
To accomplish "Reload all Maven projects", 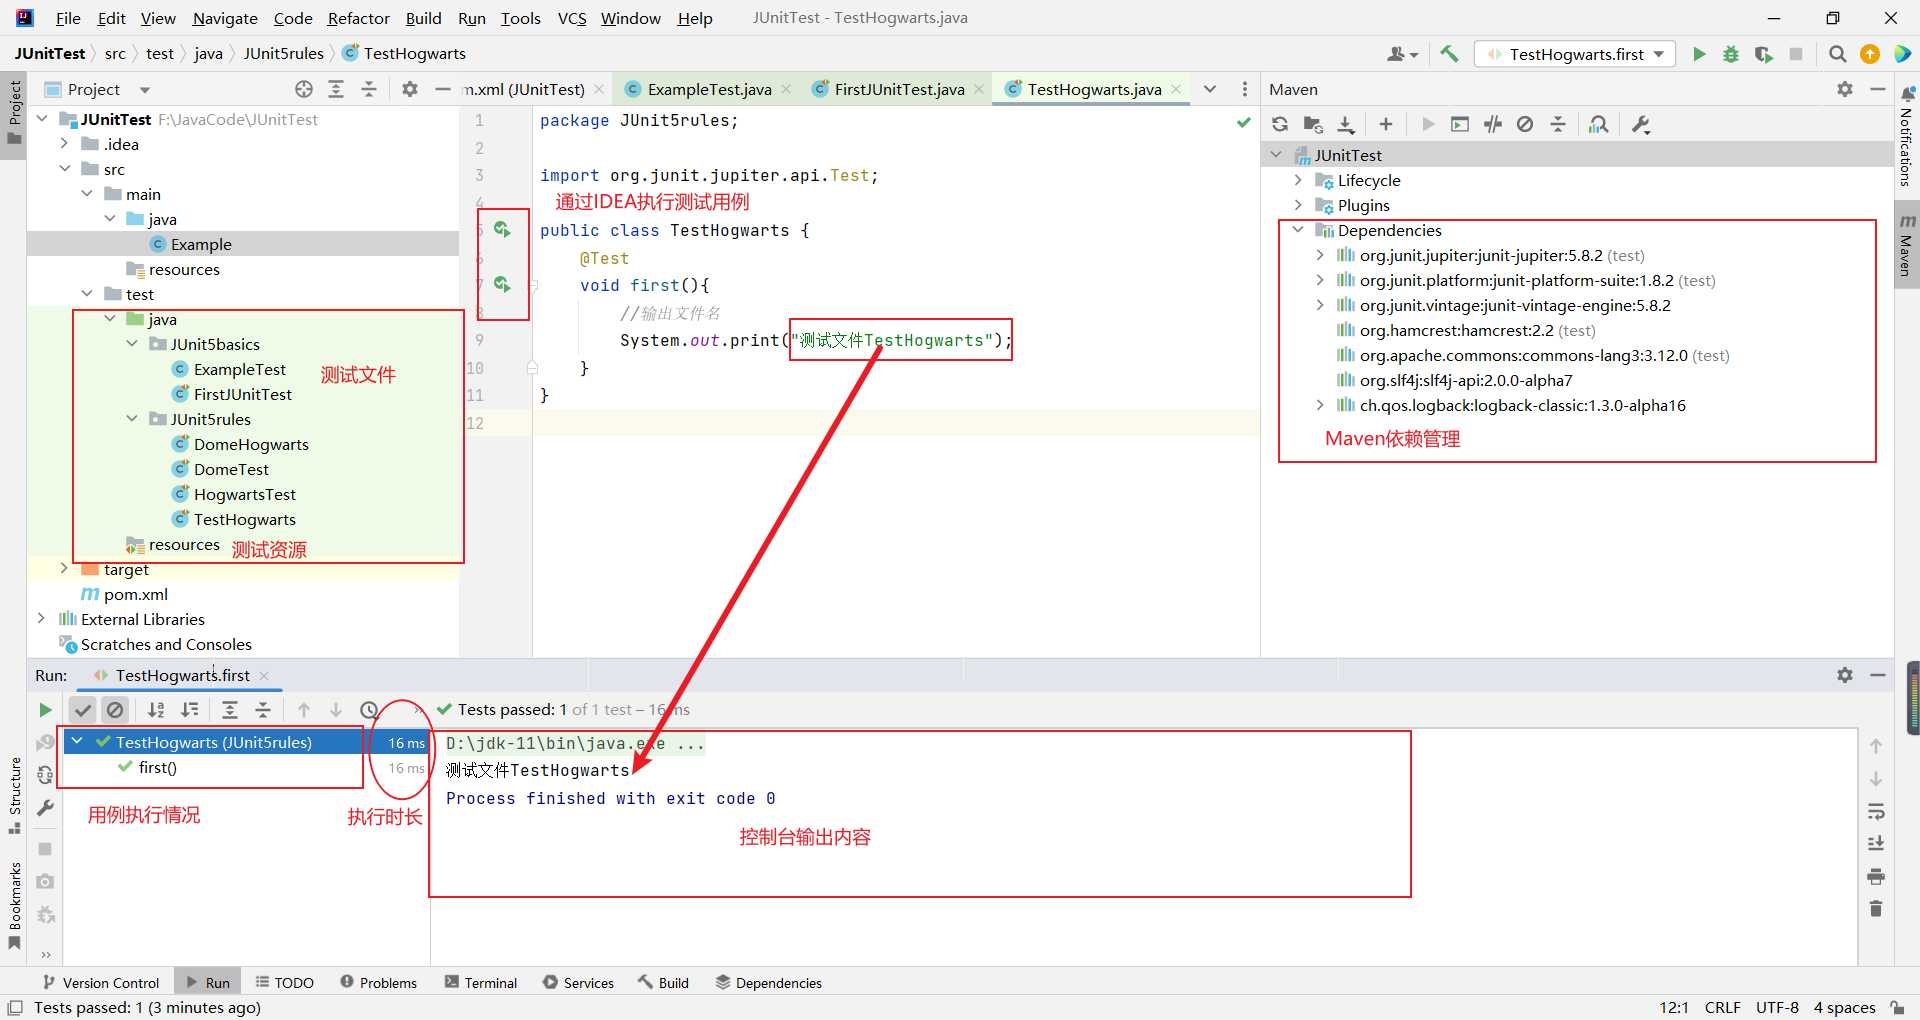I will coord(1280,124).
